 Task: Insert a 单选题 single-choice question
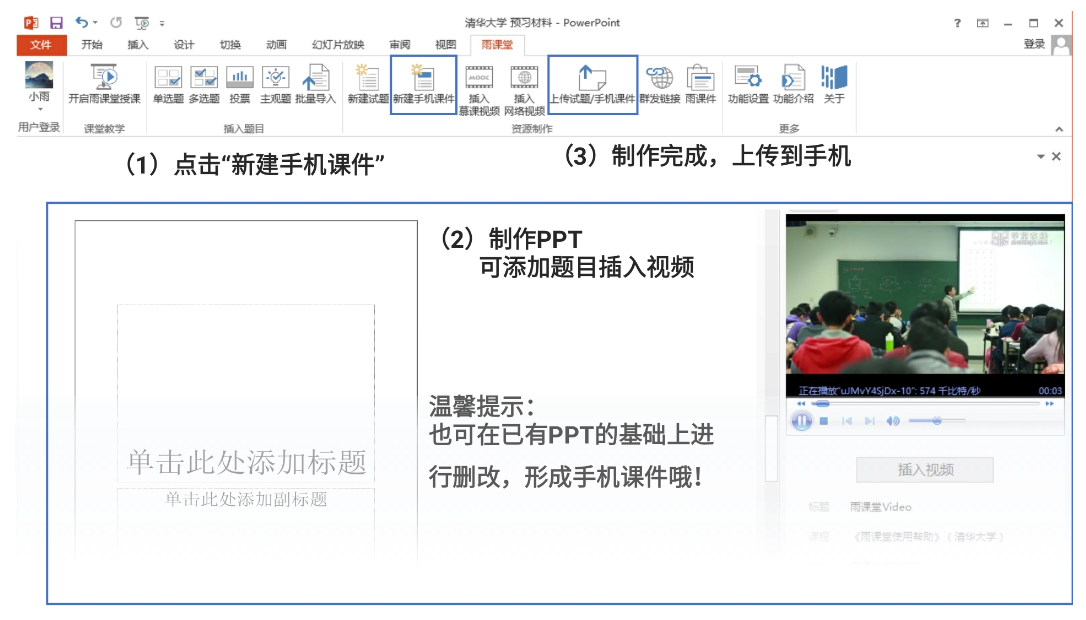pos(168,84)
